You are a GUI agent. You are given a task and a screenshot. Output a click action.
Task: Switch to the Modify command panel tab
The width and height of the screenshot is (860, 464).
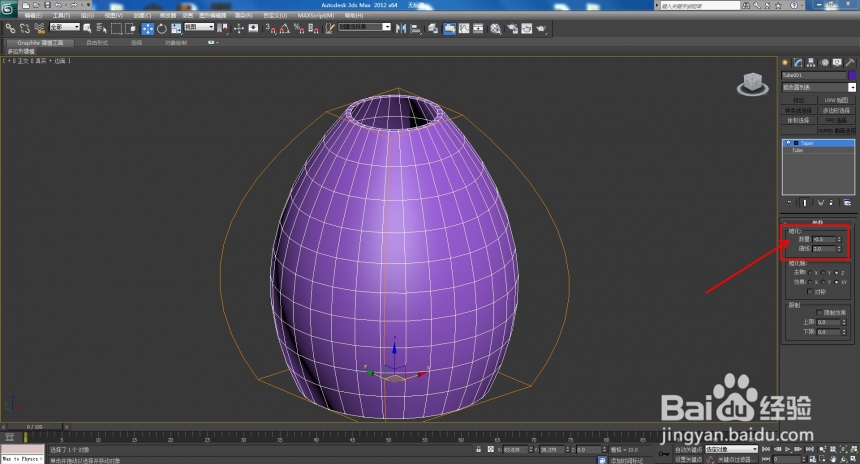(x=798, y=63)
